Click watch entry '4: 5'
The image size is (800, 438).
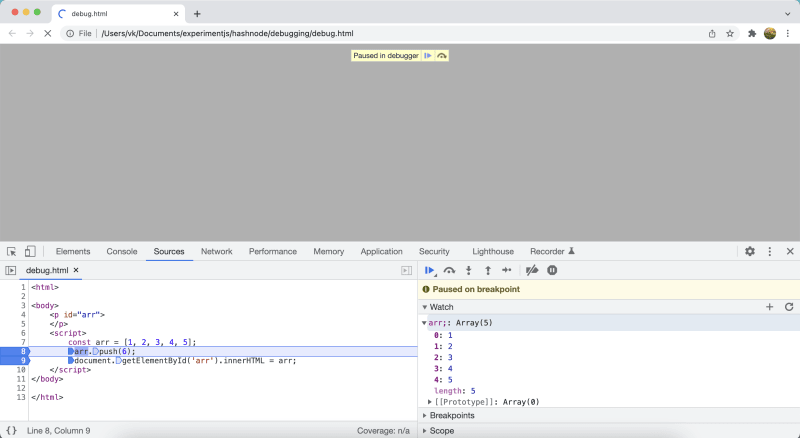(443, 380)
